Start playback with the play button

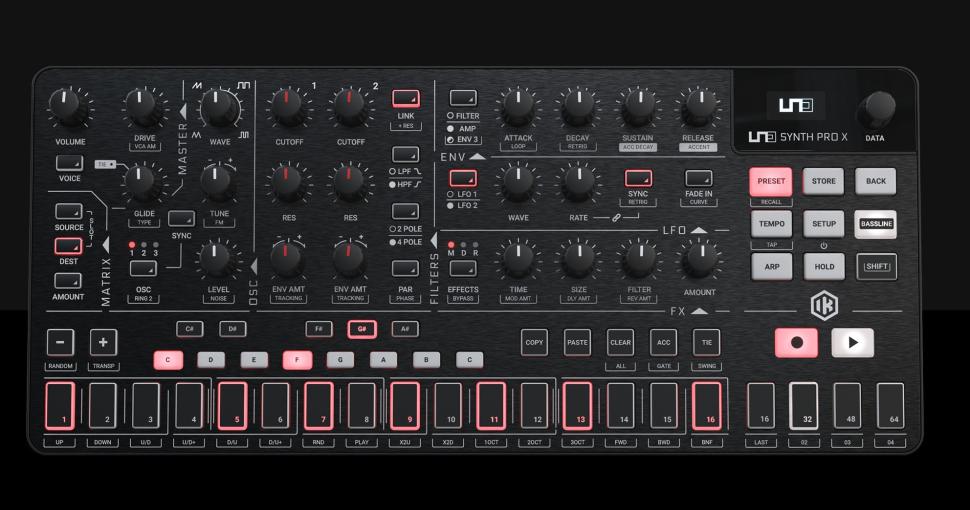(852, 343)
